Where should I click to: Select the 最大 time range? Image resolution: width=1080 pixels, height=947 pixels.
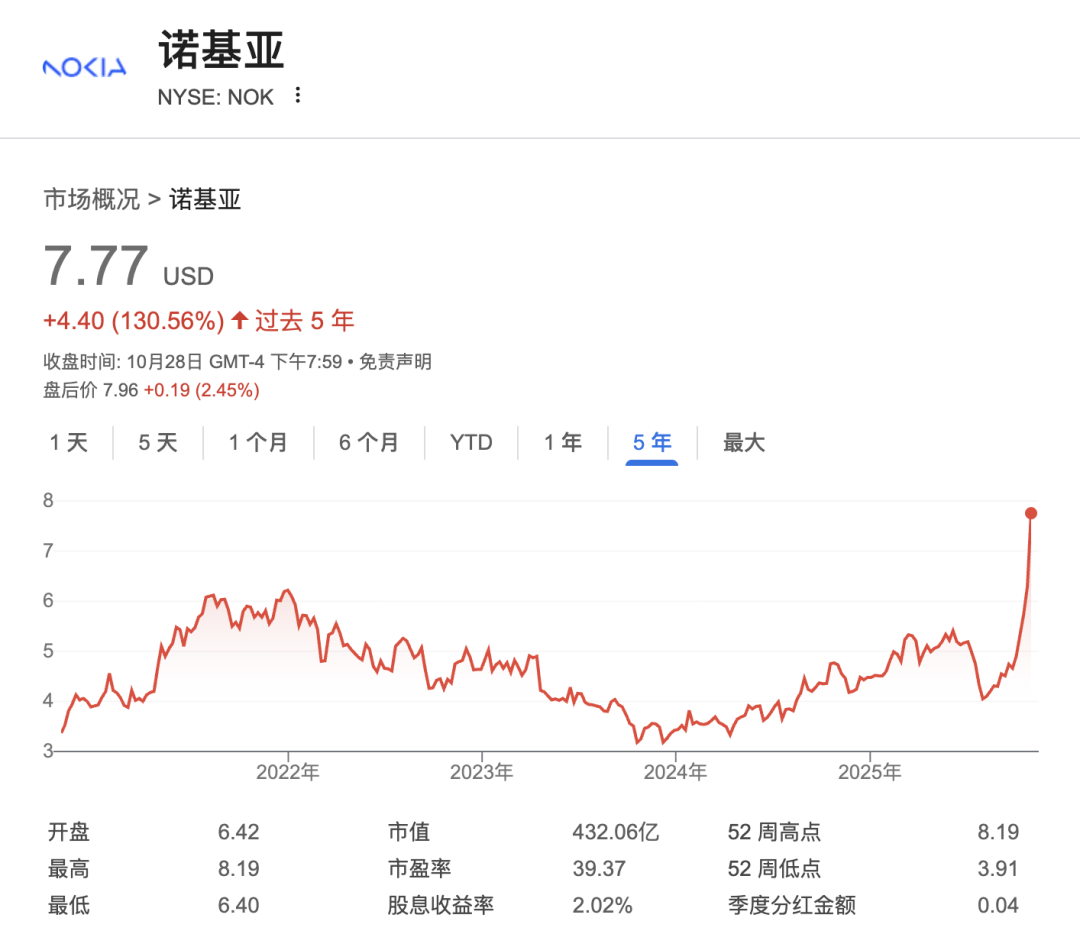tap(742, 442)
